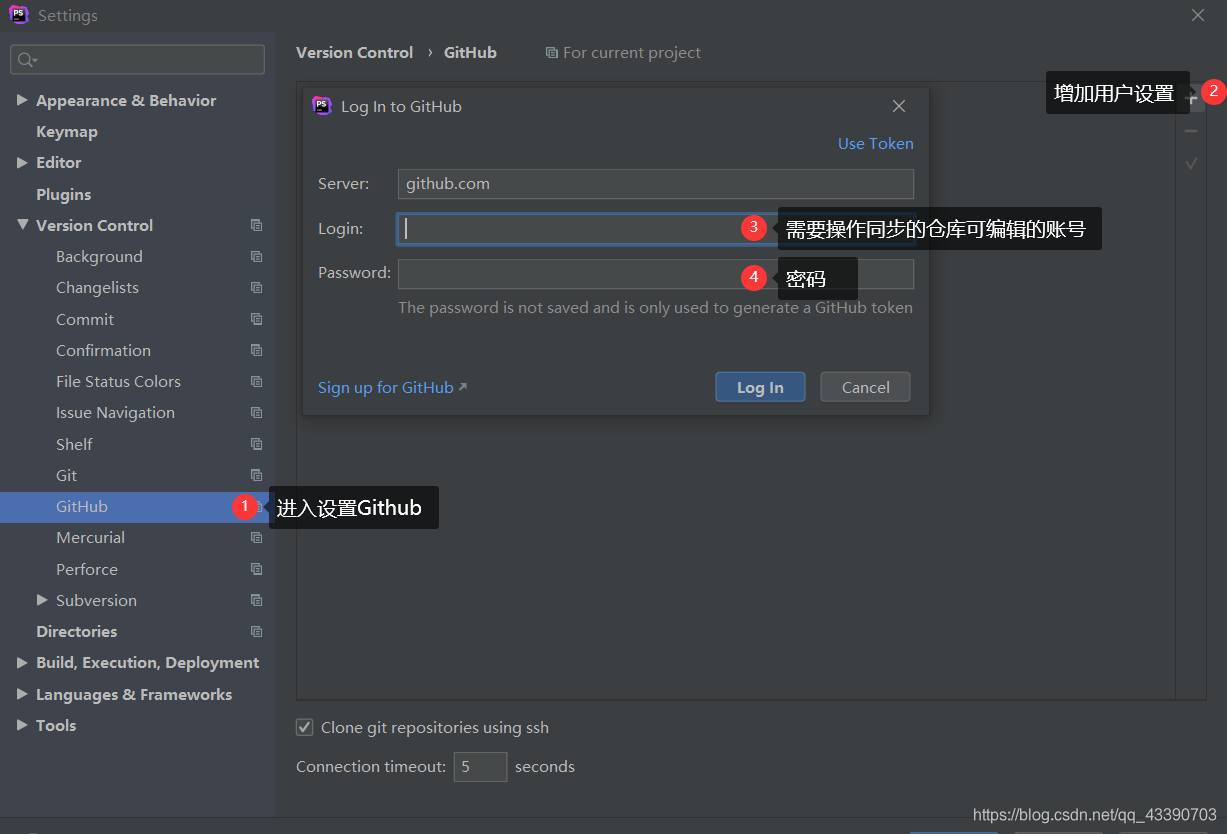Click the project-level icon beside Changelists
This screenshot has height=834, width=1227.
(x=256, y=288)
